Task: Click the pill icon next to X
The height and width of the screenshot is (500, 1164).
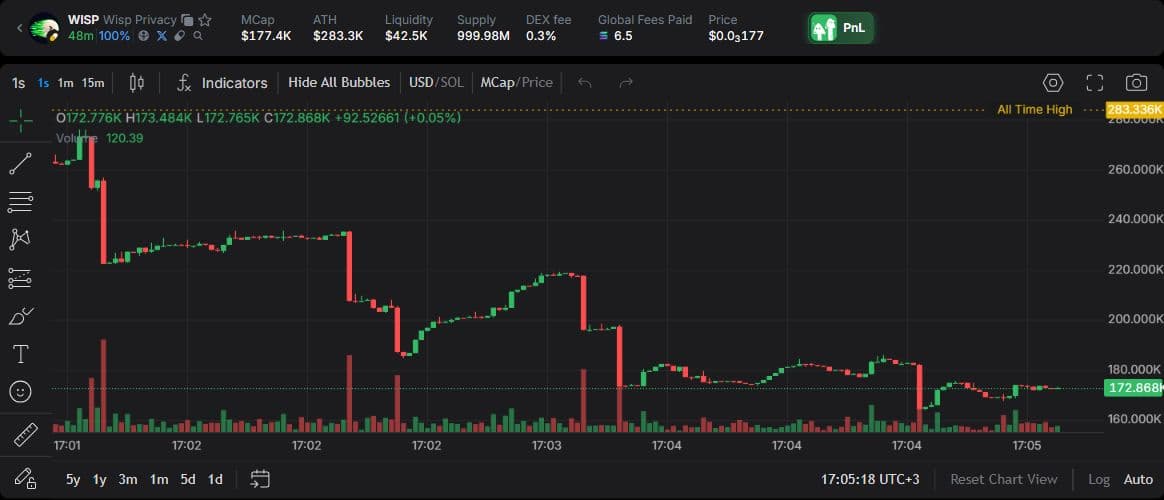Action: click(180, 36)
